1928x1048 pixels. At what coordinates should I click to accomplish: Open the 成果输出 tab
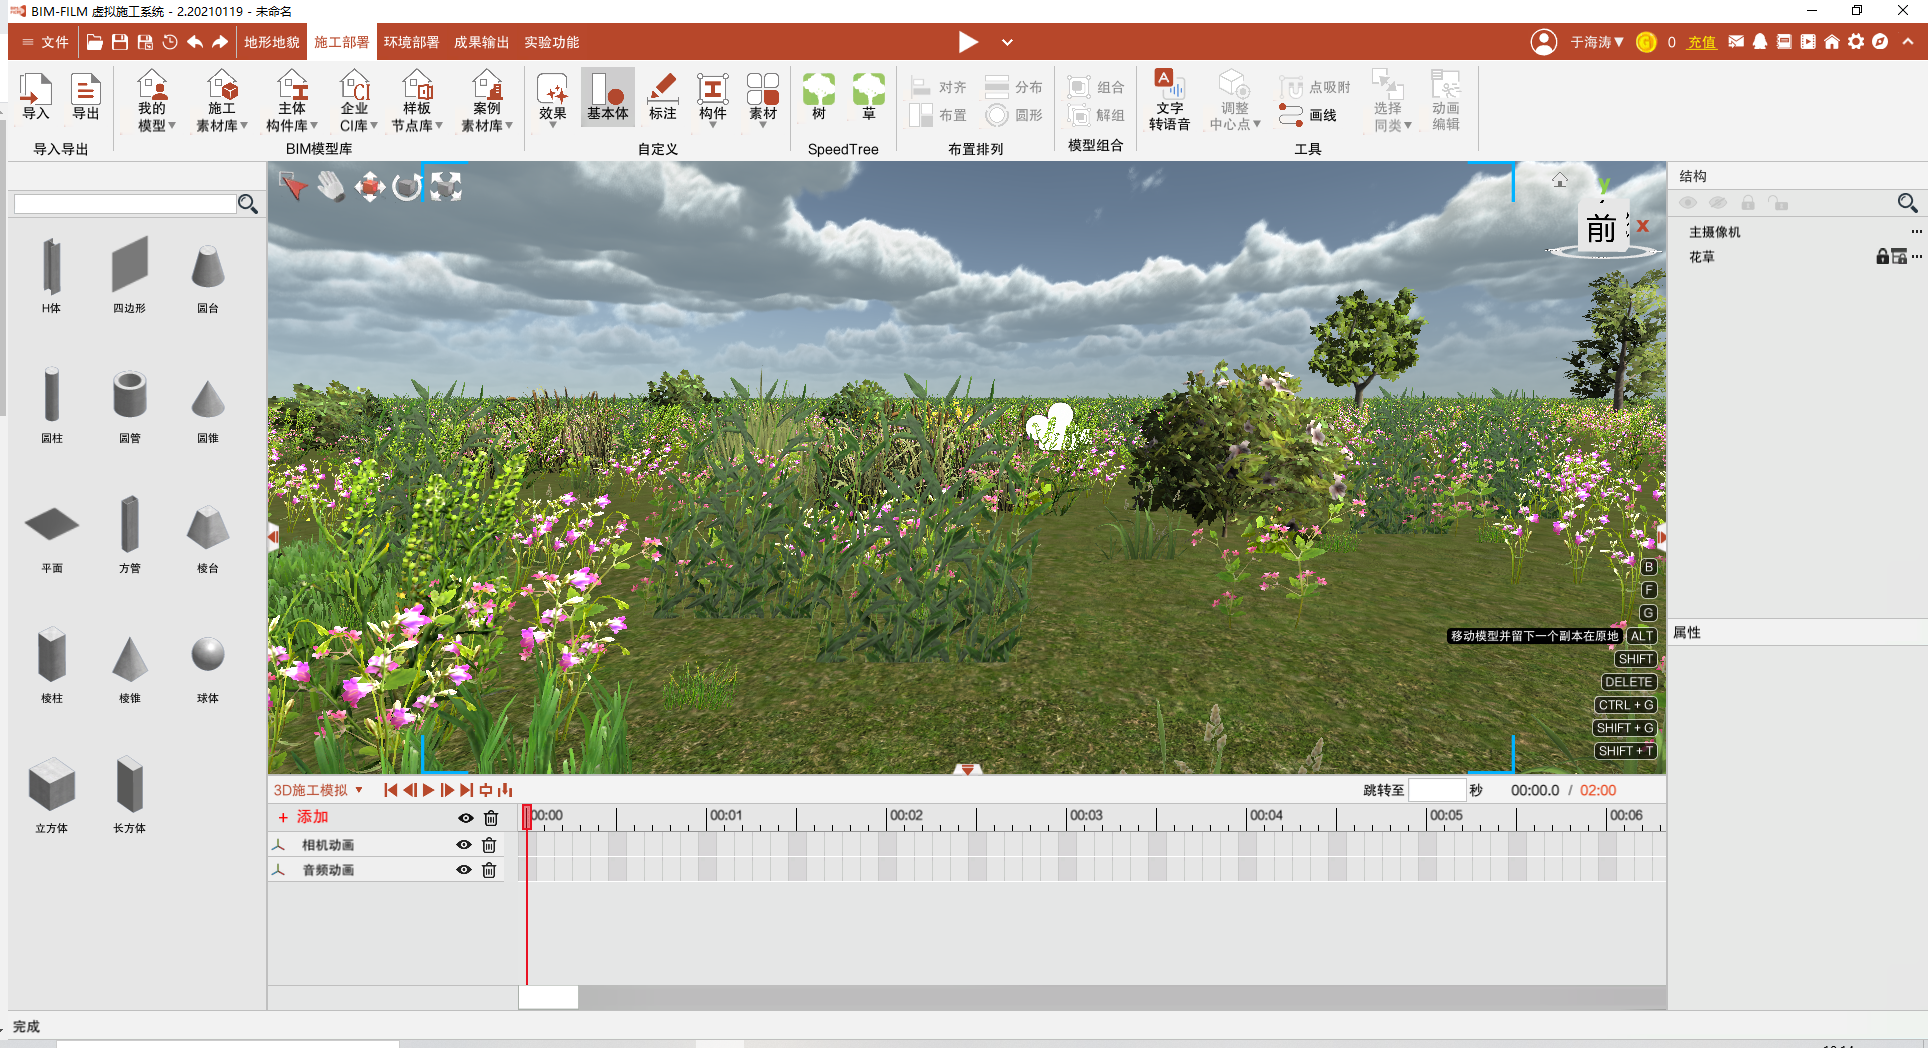point(481,42)
